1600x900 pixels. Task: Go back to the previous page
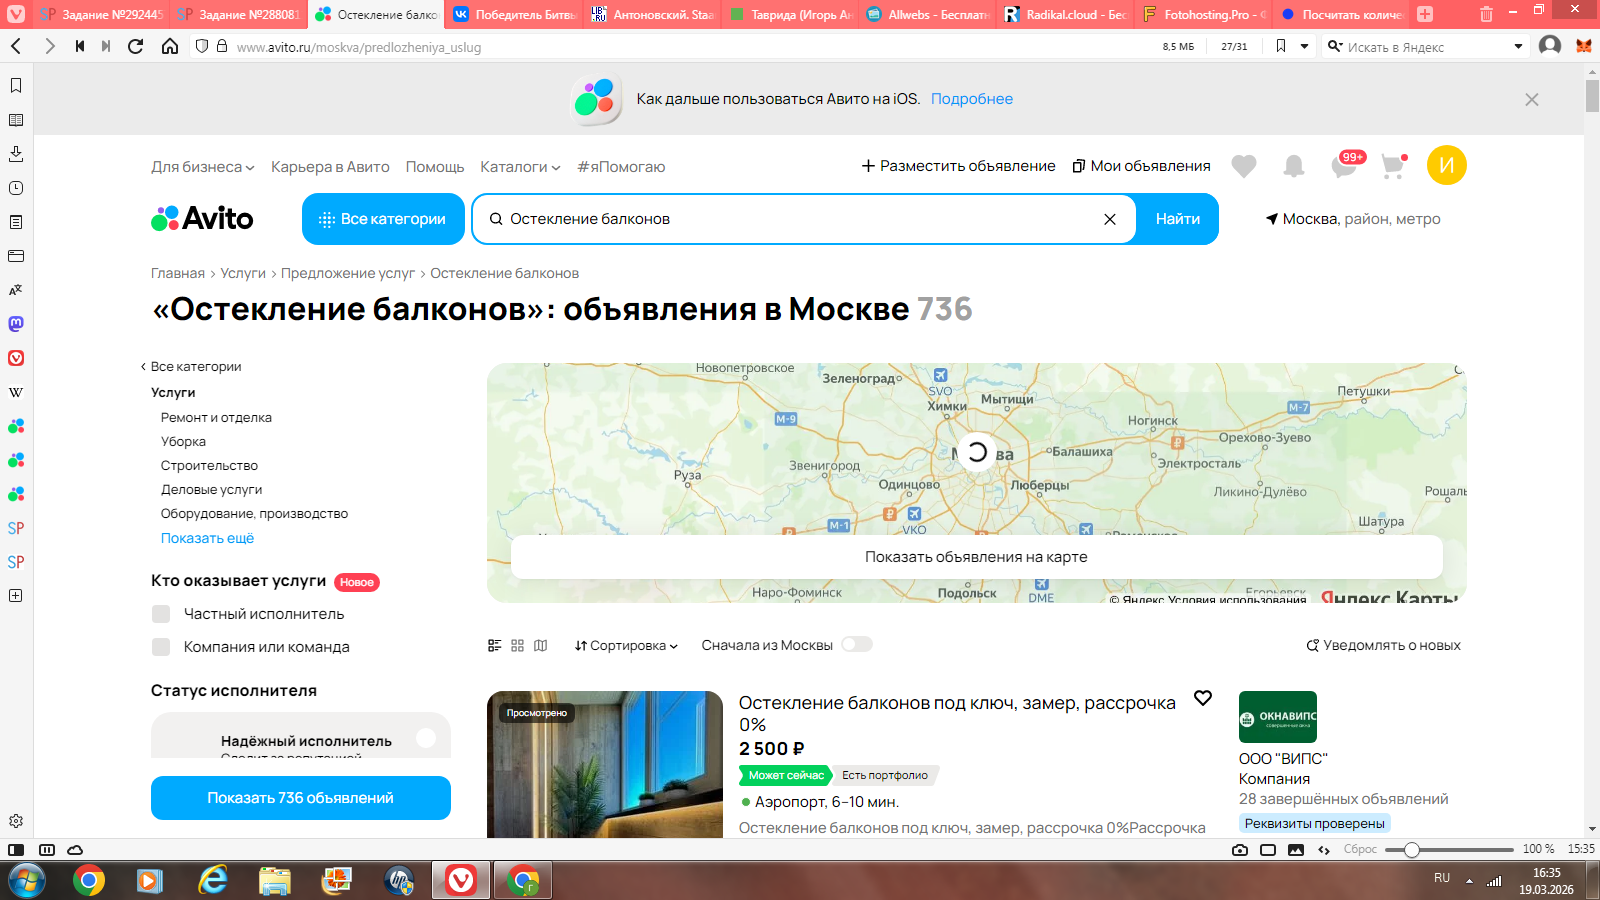[x=16, y=46]
